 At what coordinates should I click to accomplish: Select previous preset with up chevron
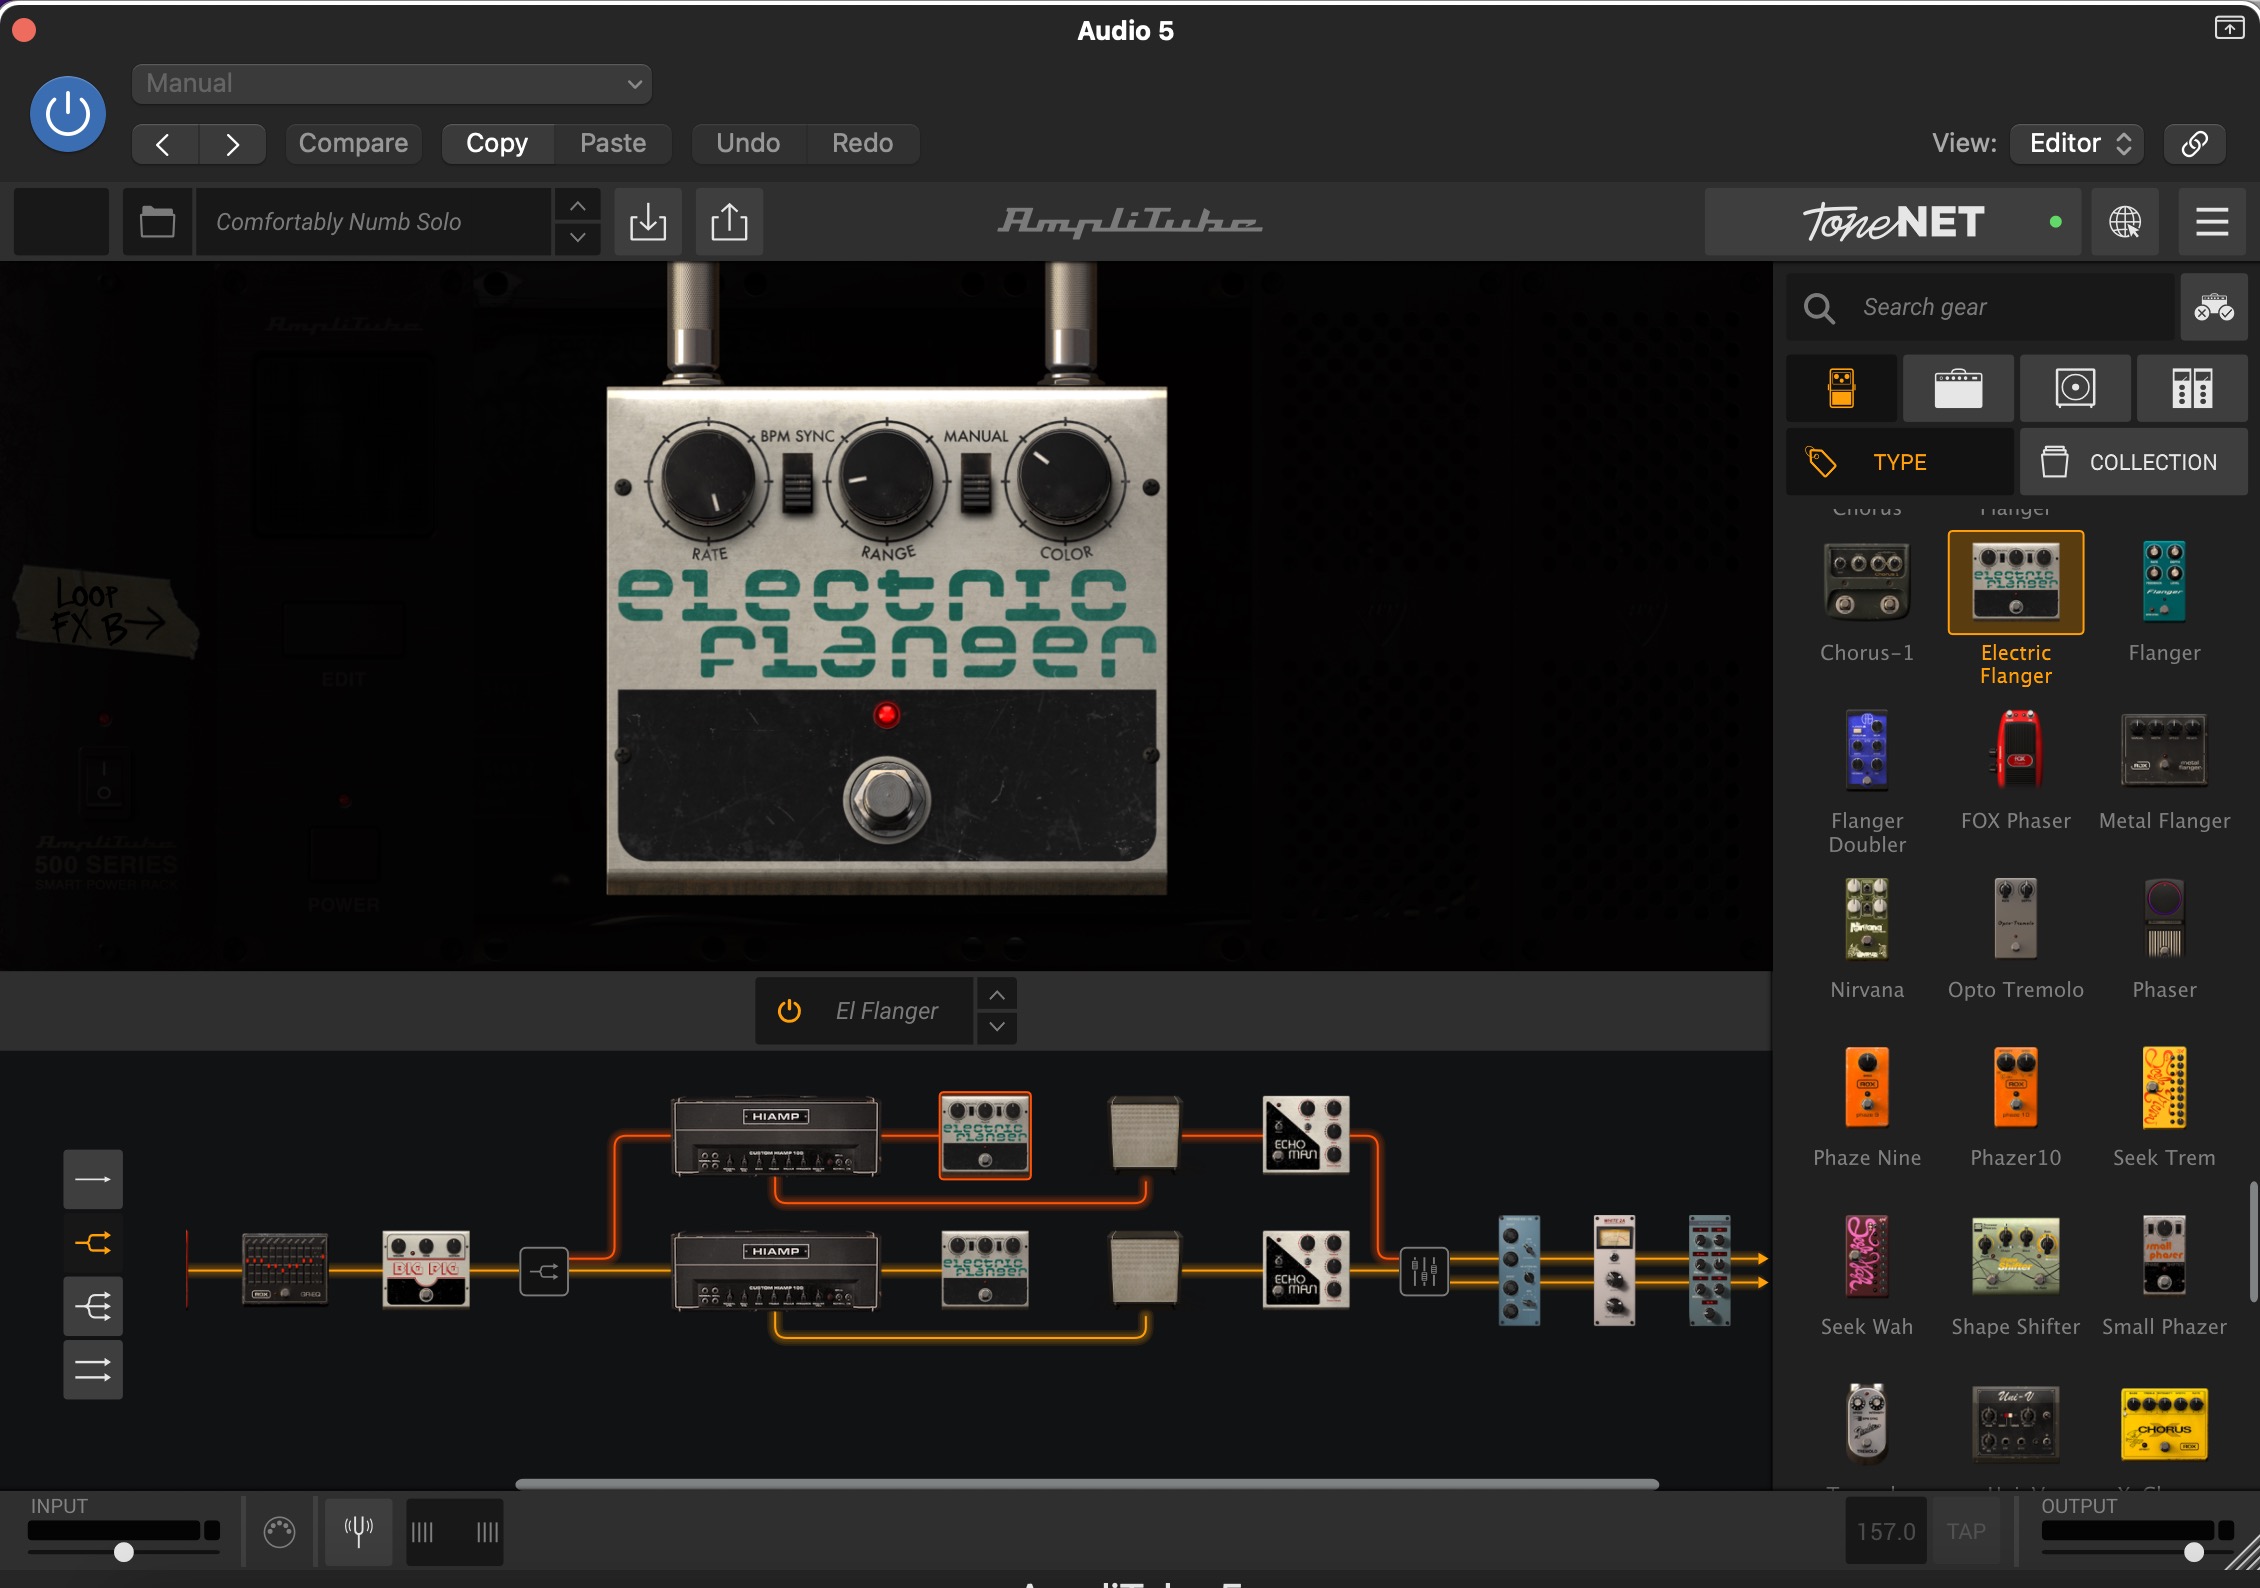pyautogui.click(x=578, y=206)
